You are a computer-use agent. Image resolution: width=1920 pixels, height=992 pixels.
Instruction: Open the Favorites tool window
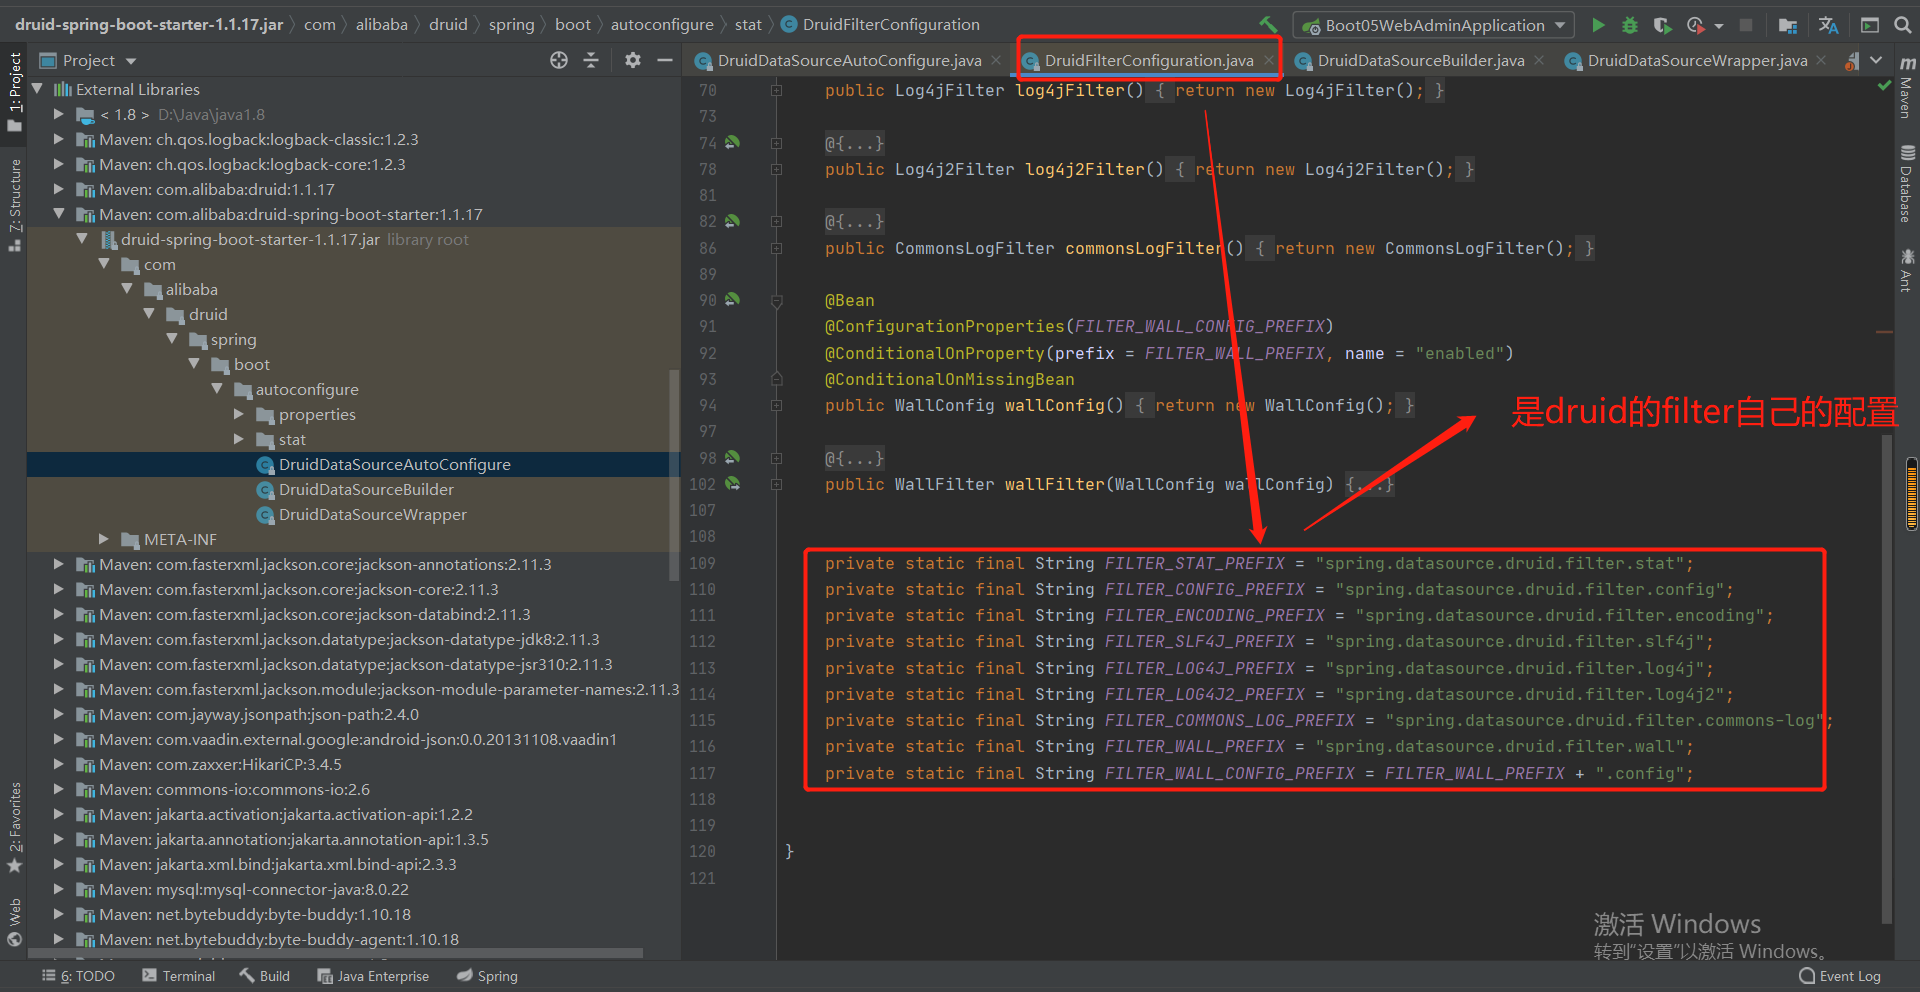coord(15,827)
